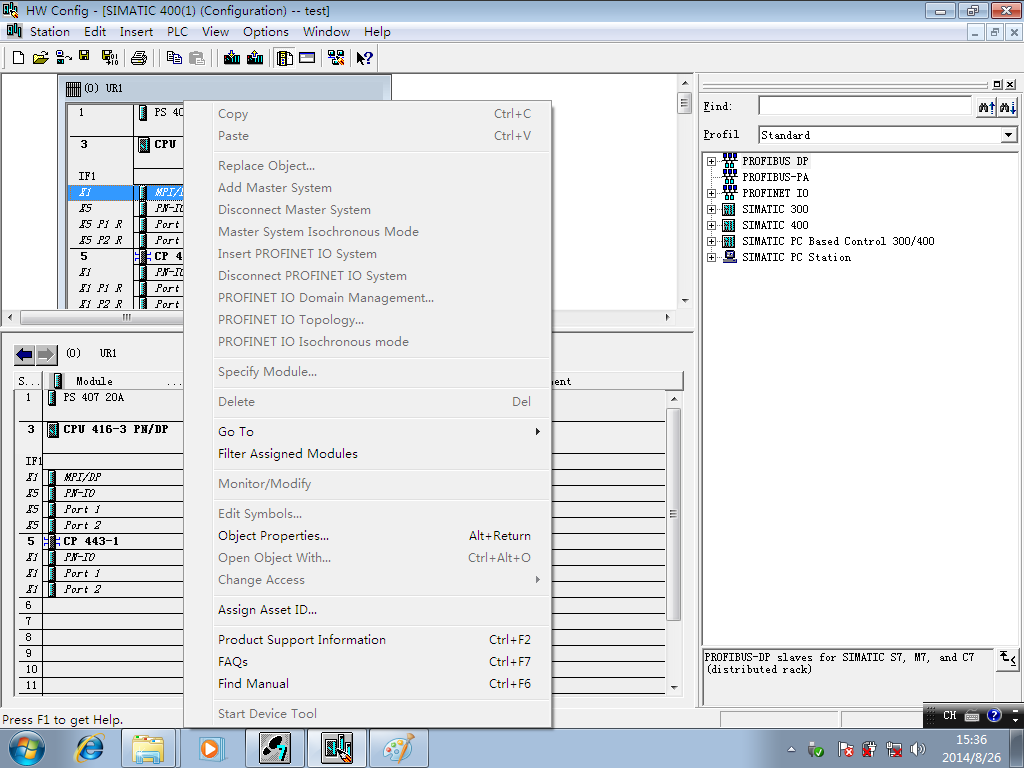
Task: Click the Paste toolbar icon
Action: click(x=197, y=58)
